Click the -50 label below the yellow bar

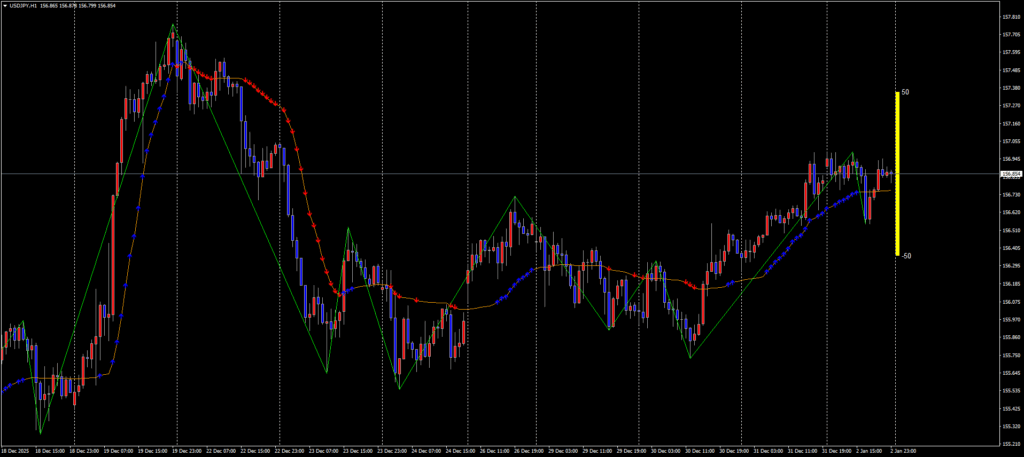[905, 256]
